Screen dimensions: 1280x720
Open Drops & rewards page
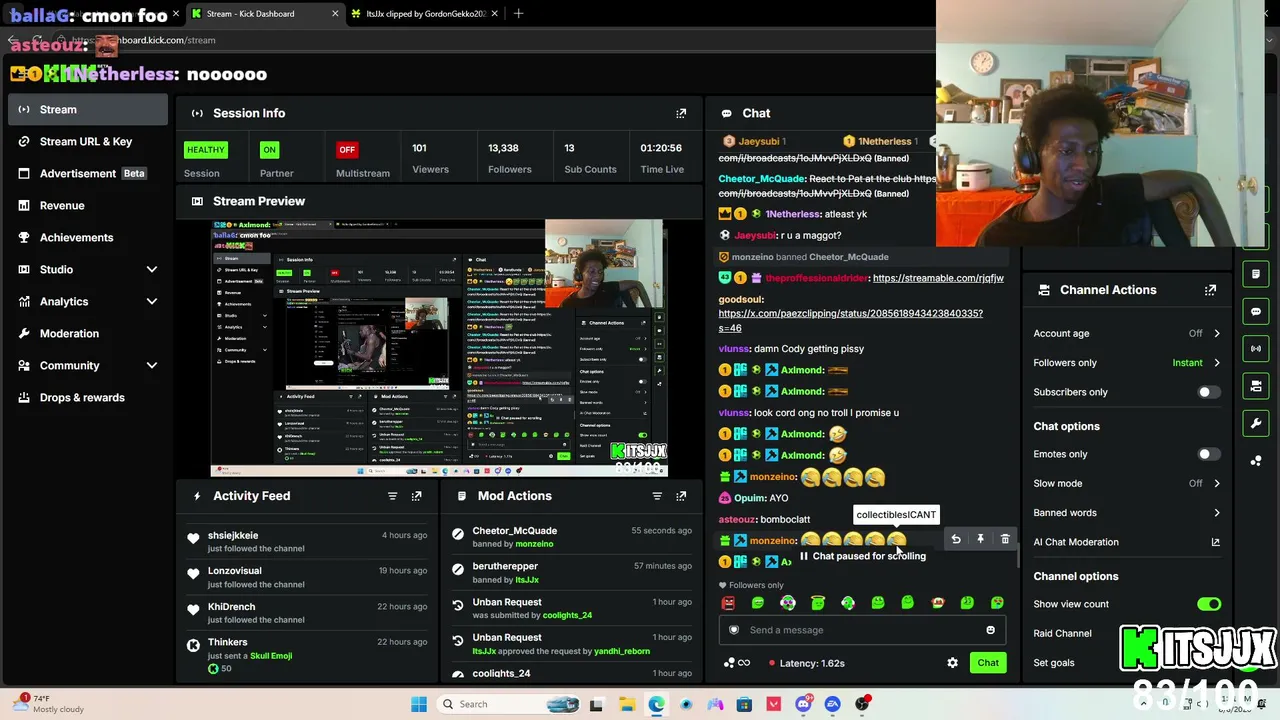pyautogui.click(x=88, y=397)
